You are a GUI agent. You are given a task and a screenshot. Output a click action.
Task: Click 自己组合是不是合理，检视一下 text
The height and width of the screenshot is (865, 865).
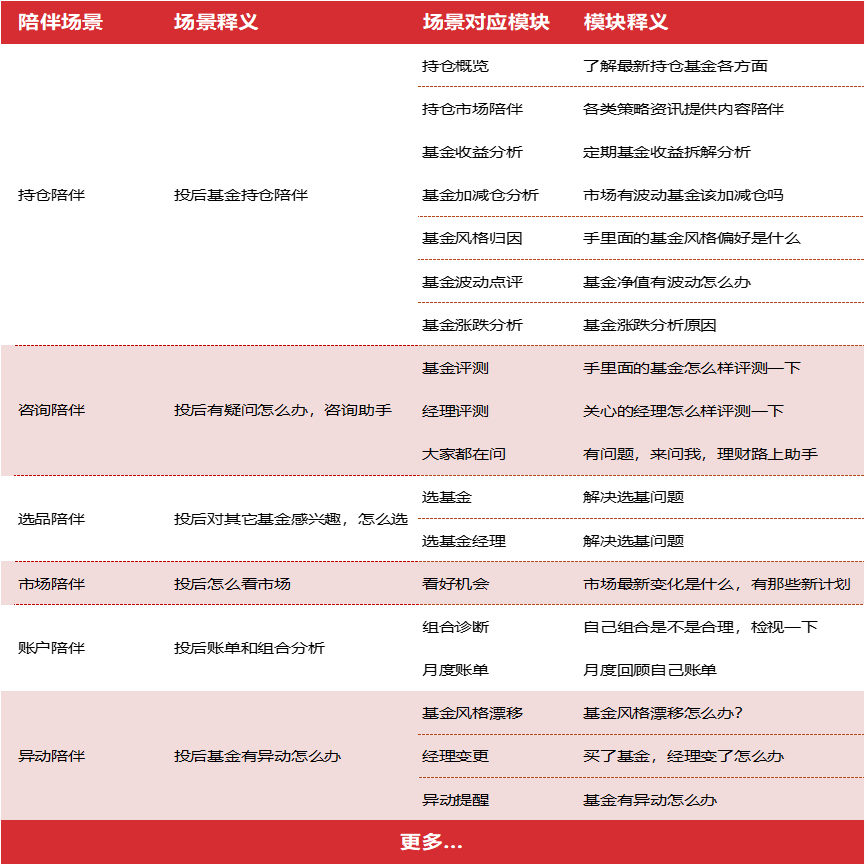pyautogui.click(x=700, y=627)
